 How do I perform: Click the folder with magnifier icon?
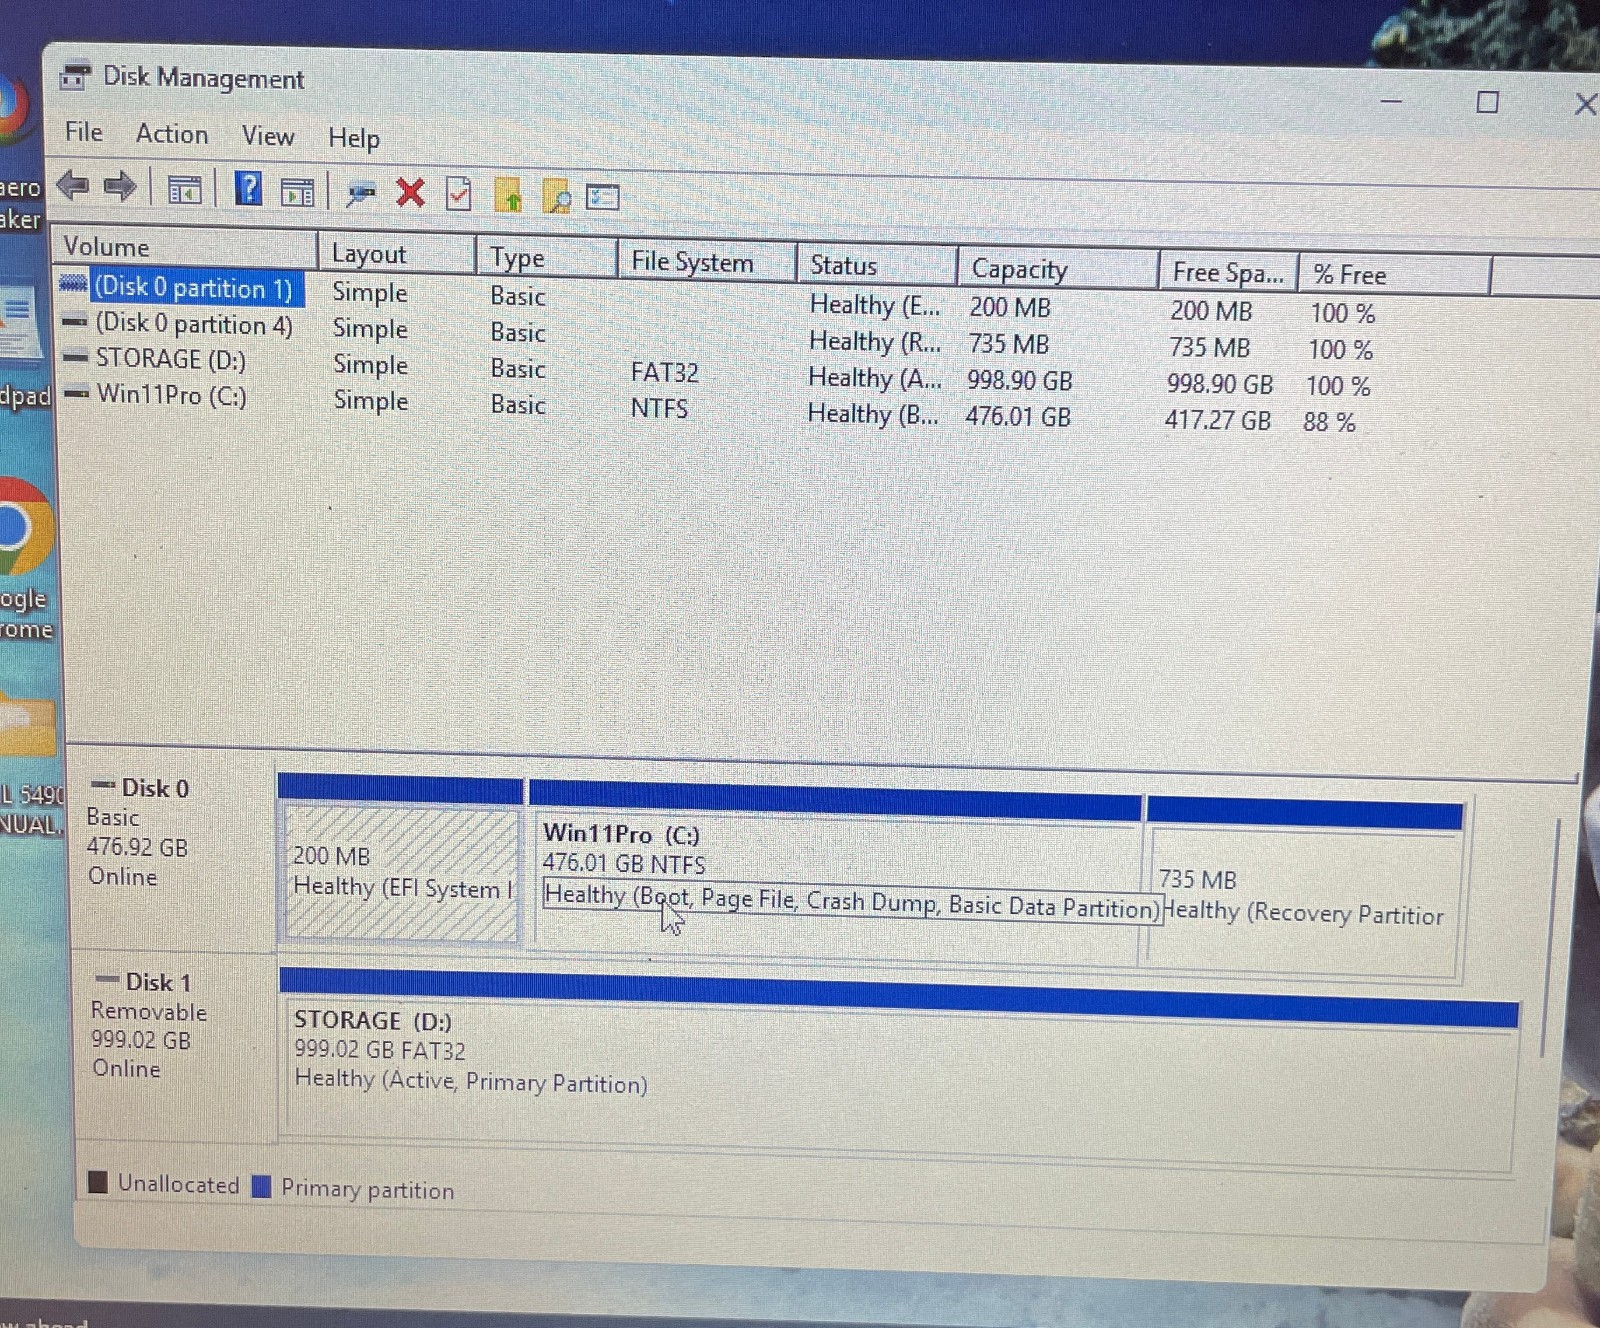(556, 197)
